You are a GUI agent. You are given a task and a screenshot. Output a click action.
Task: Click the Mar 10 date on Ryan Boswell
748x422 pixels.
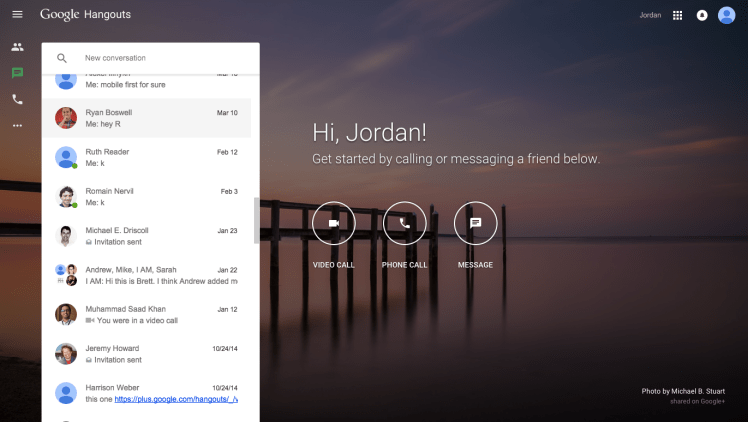[227, 113]
